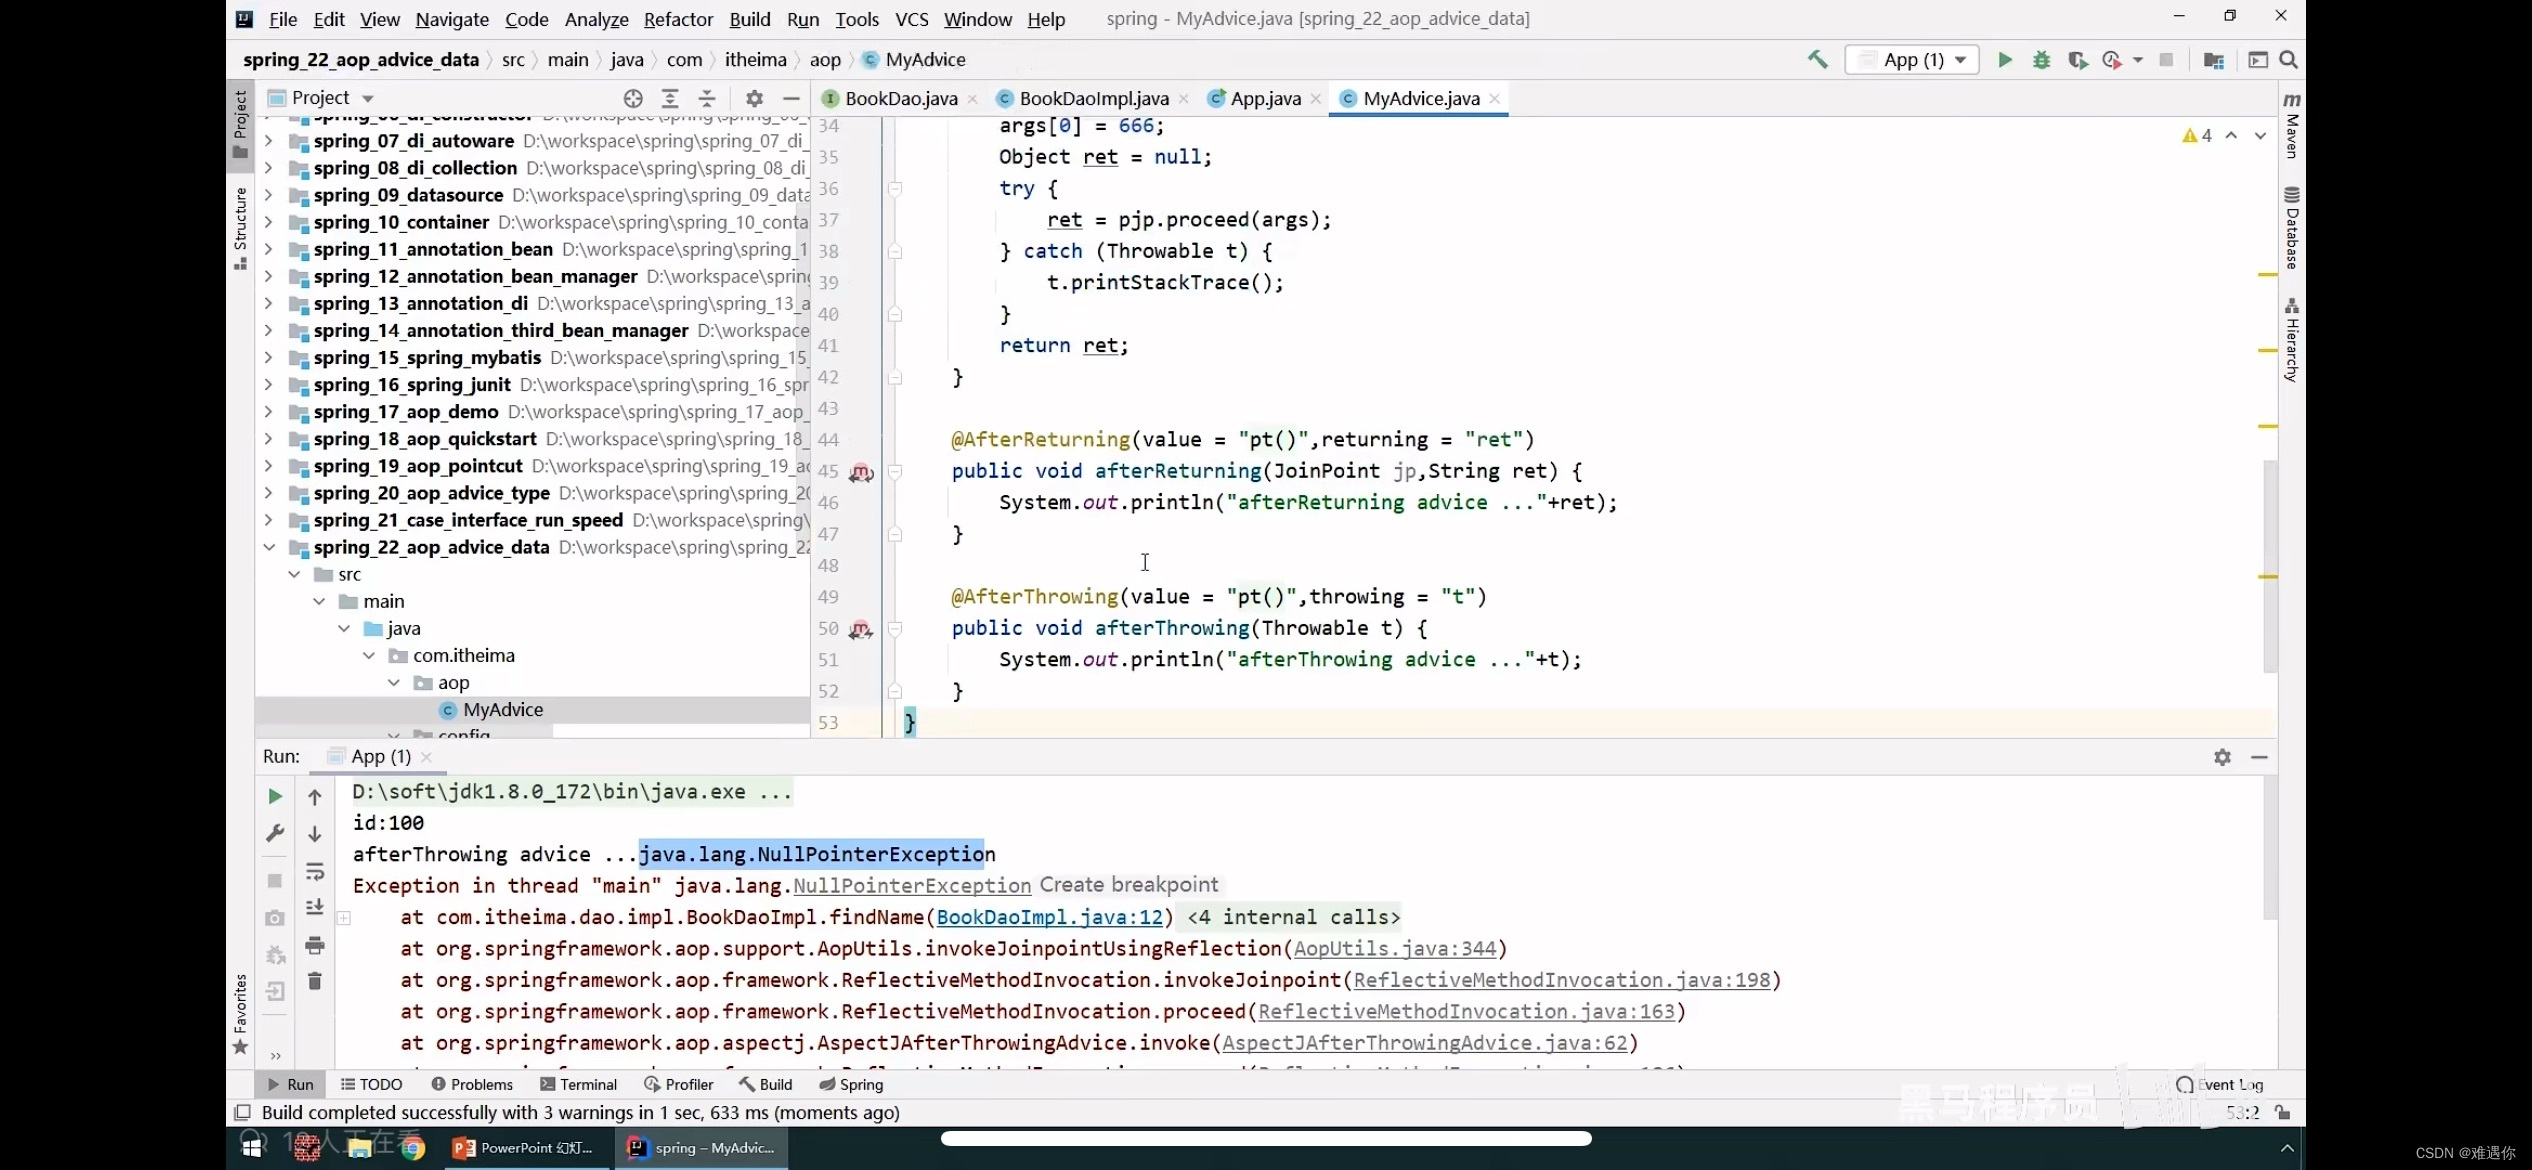Open BookDaoImpl.java:12 stack trace link

coord(1050,917)
